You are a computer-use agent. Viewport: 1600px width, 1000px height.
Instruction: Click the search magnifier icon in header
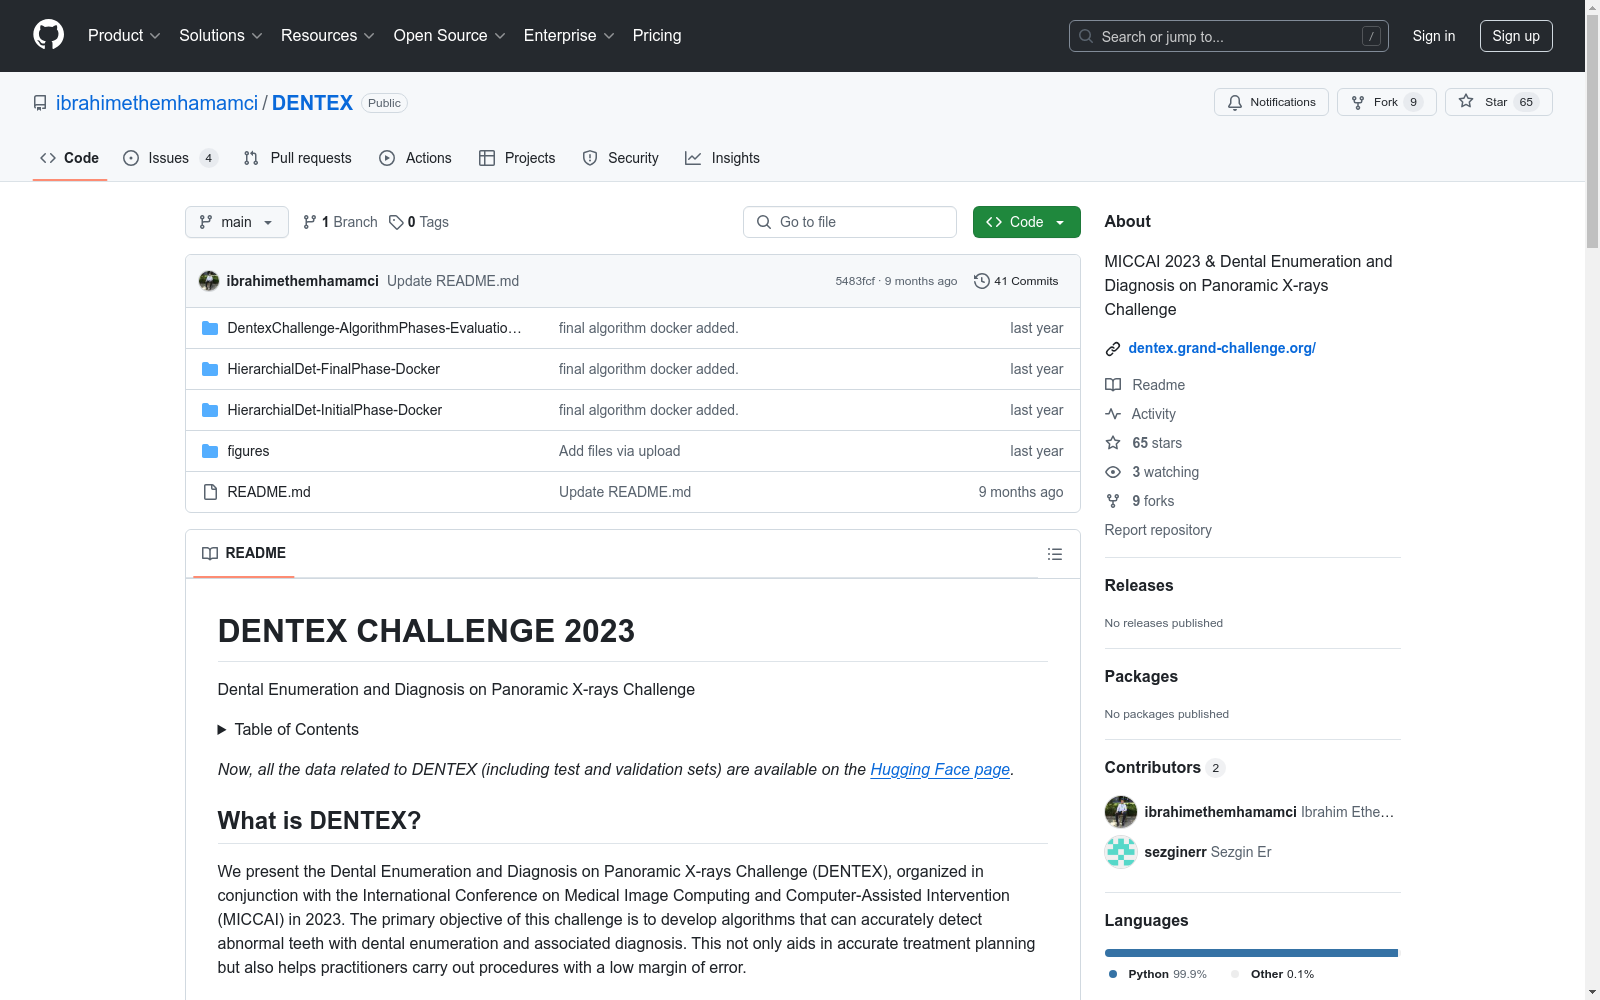point(1086,36)
